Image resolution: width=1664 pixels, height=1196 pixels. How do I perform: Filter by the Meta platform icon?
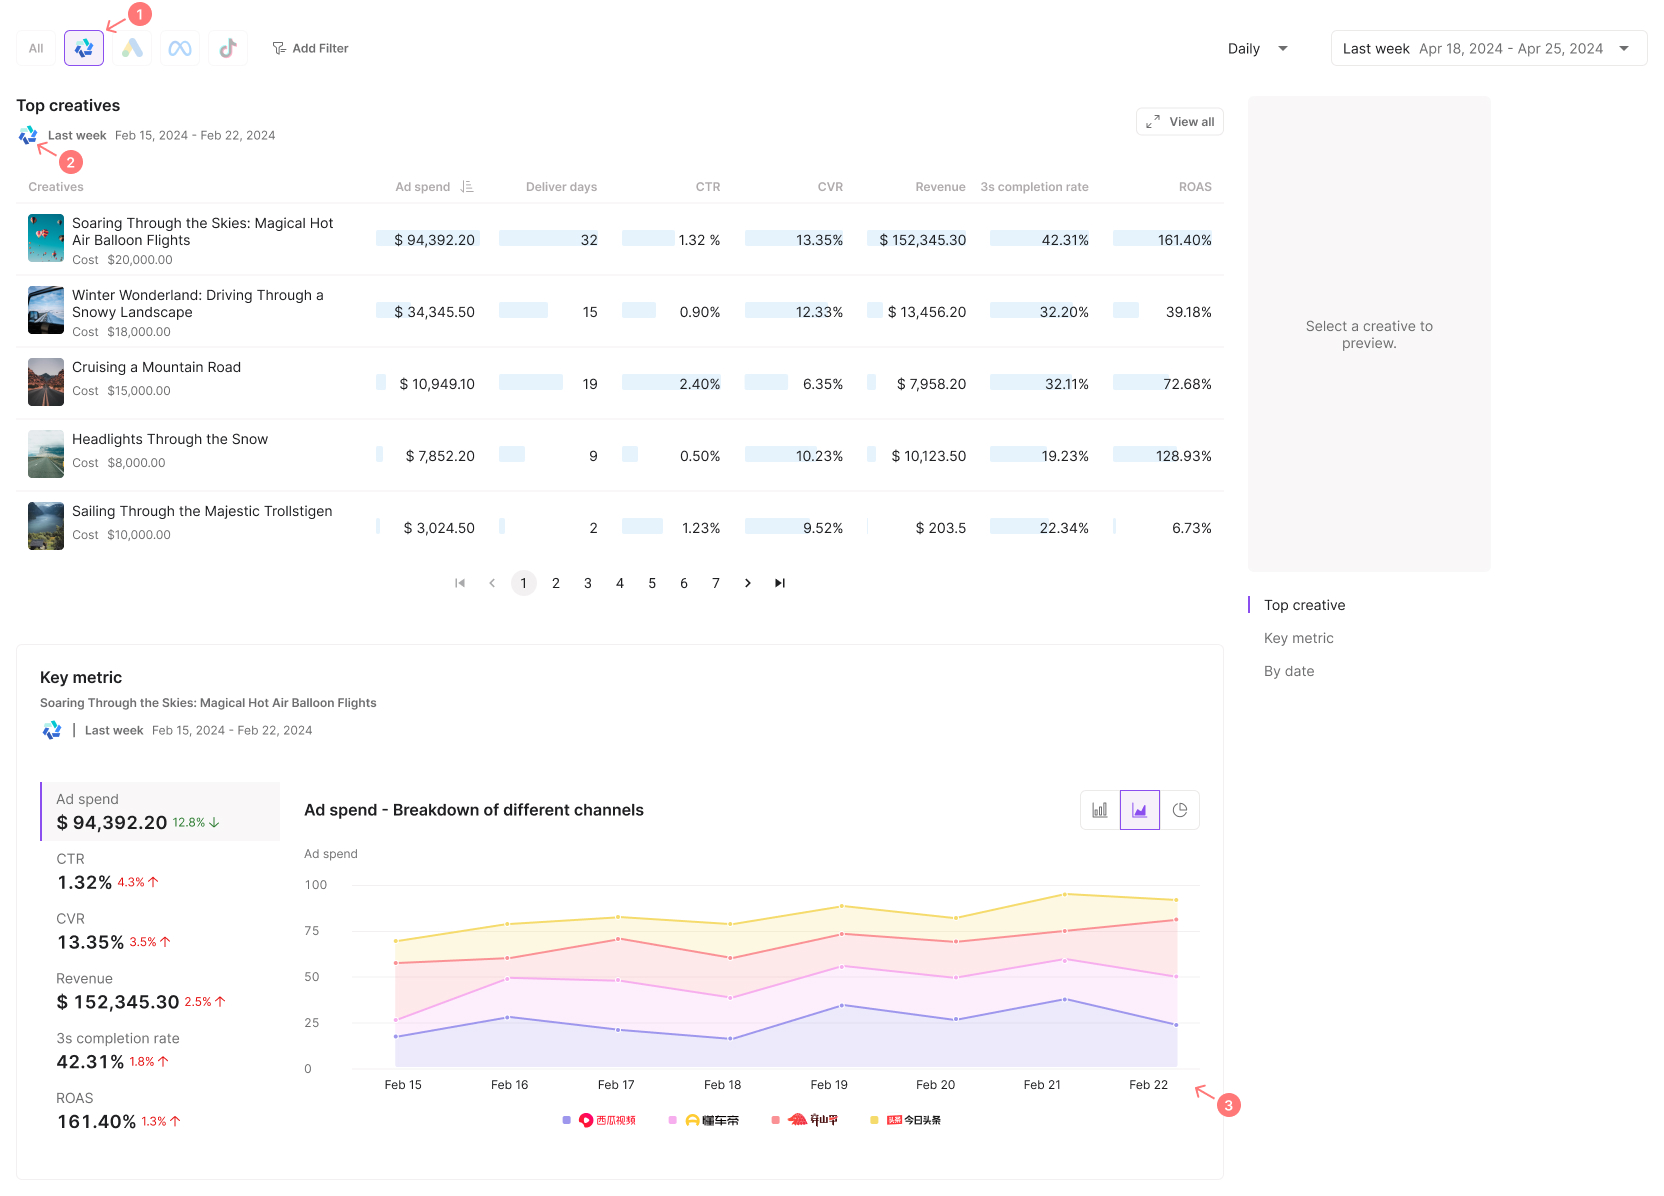click(x=180, y=48)
